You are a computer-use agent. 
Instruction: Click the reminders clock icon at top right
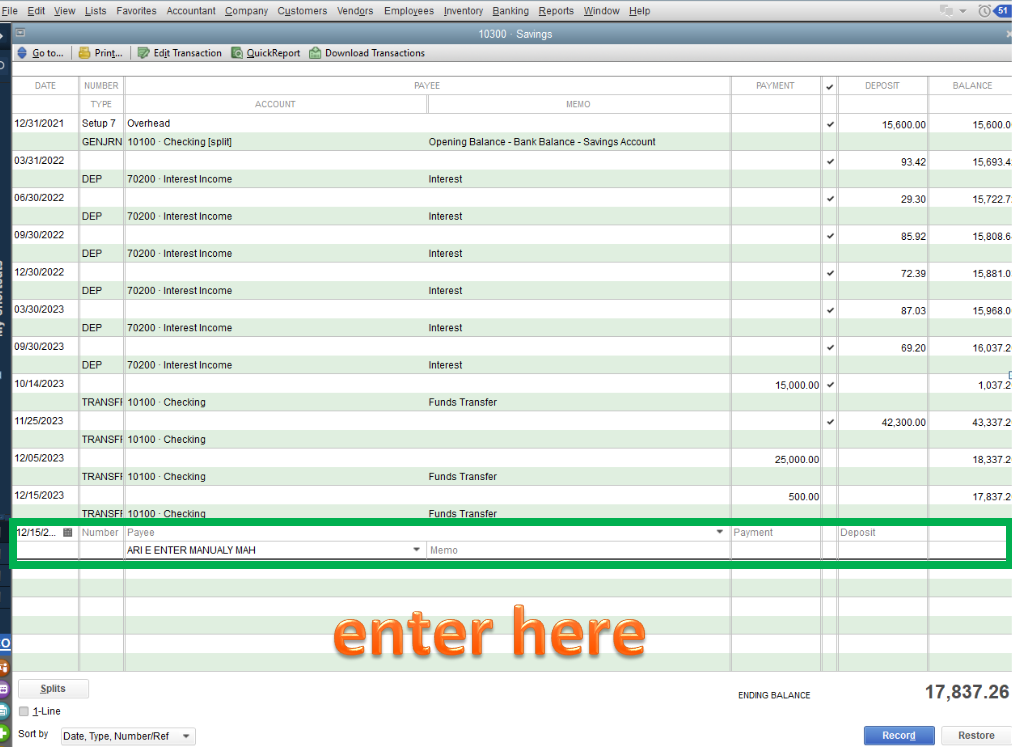tap(984, 11)
